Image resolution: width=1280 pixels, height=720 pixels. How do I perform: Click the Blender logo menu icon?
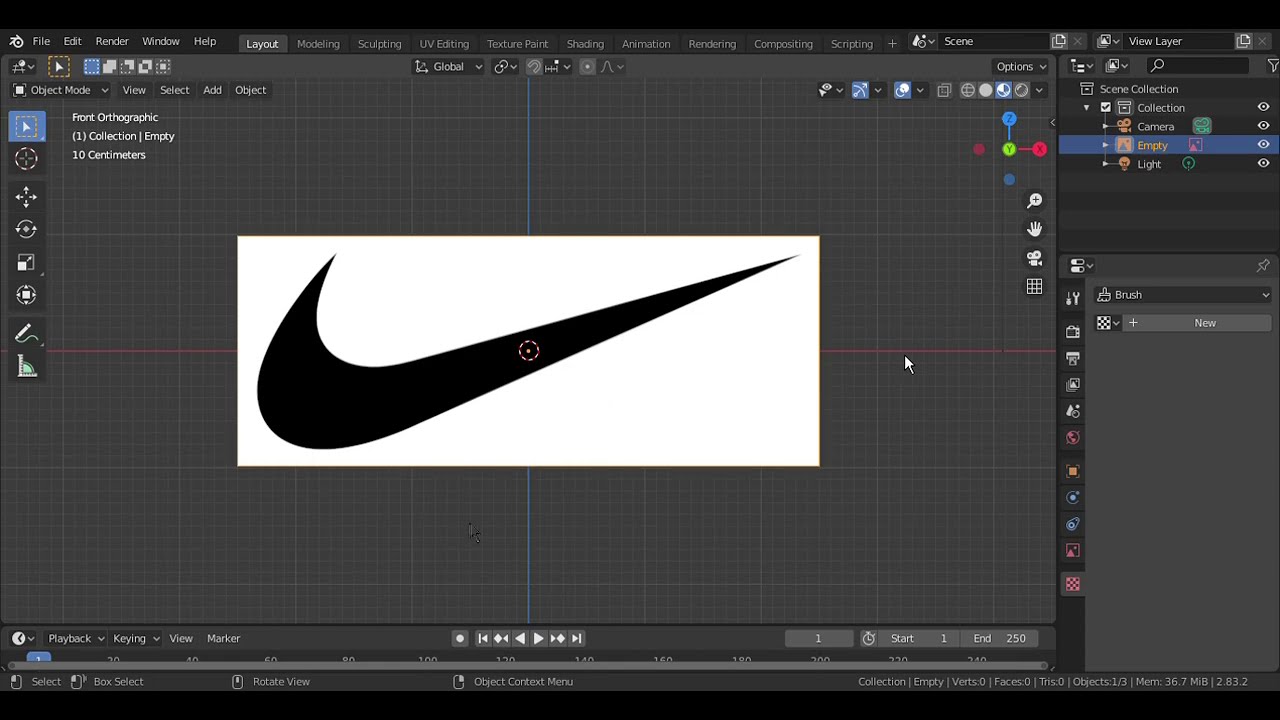(x=16, y=42)
